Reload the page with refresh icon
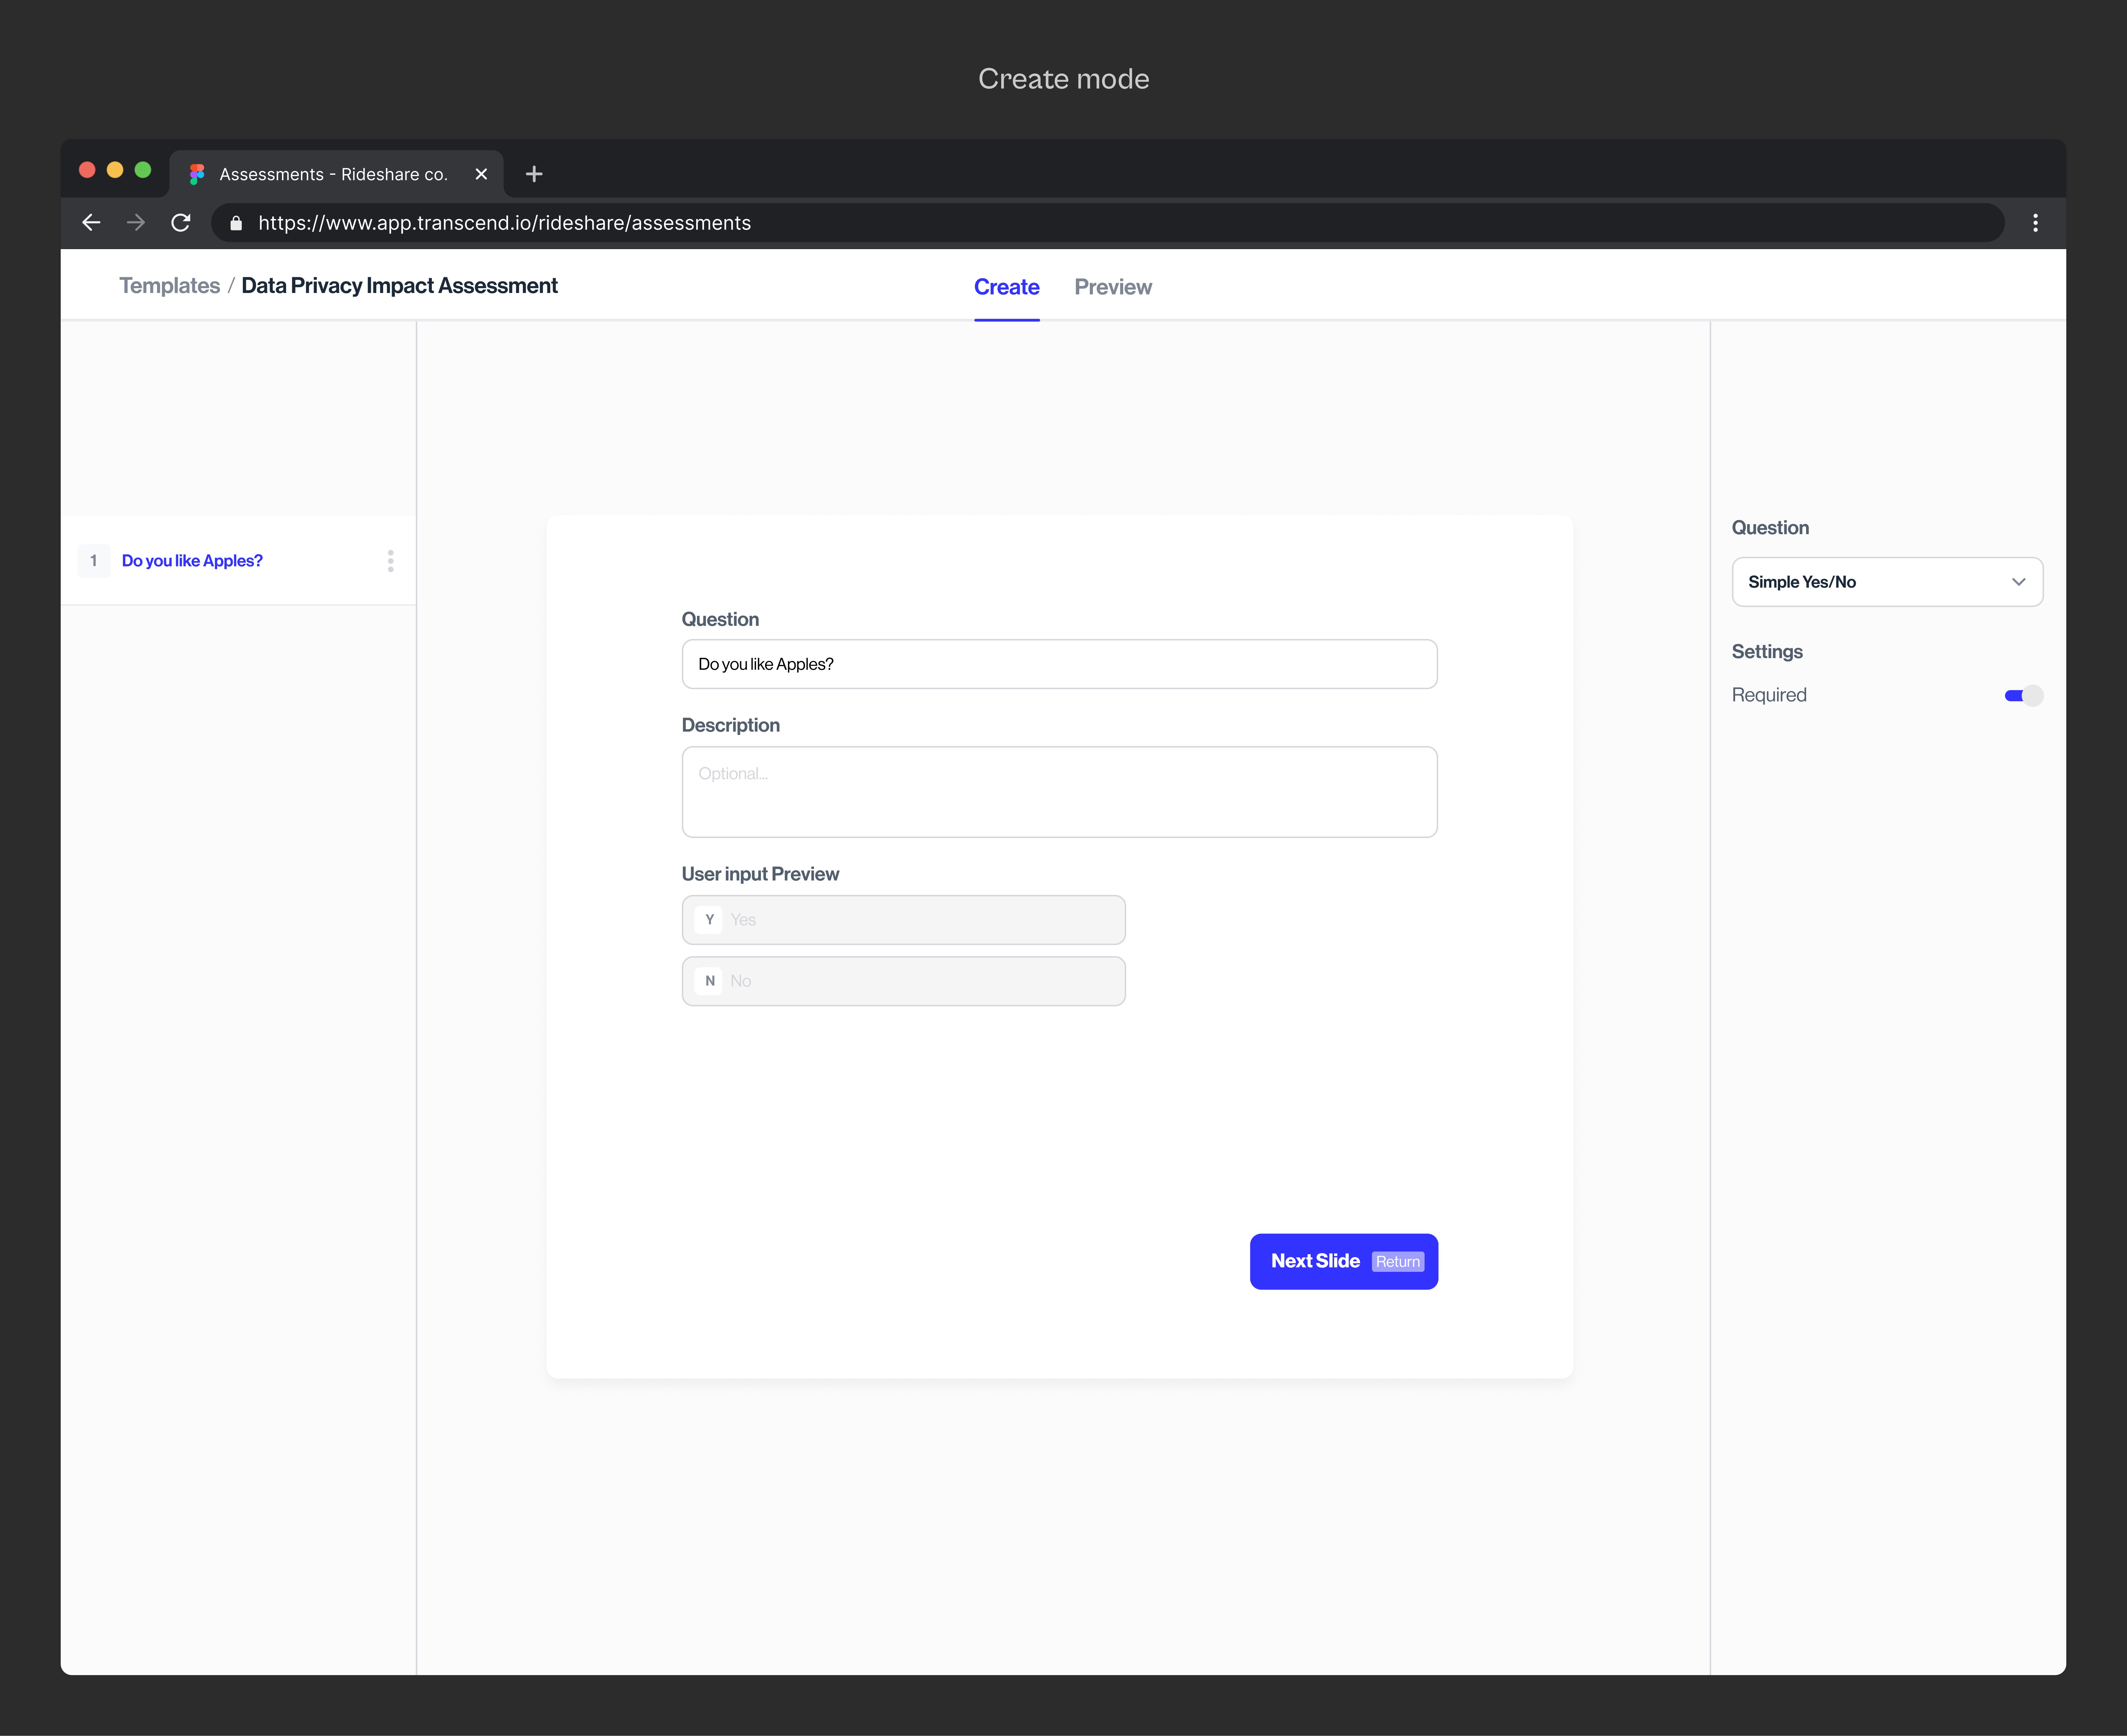The image size is (2127, 1736). pos(181,223)
